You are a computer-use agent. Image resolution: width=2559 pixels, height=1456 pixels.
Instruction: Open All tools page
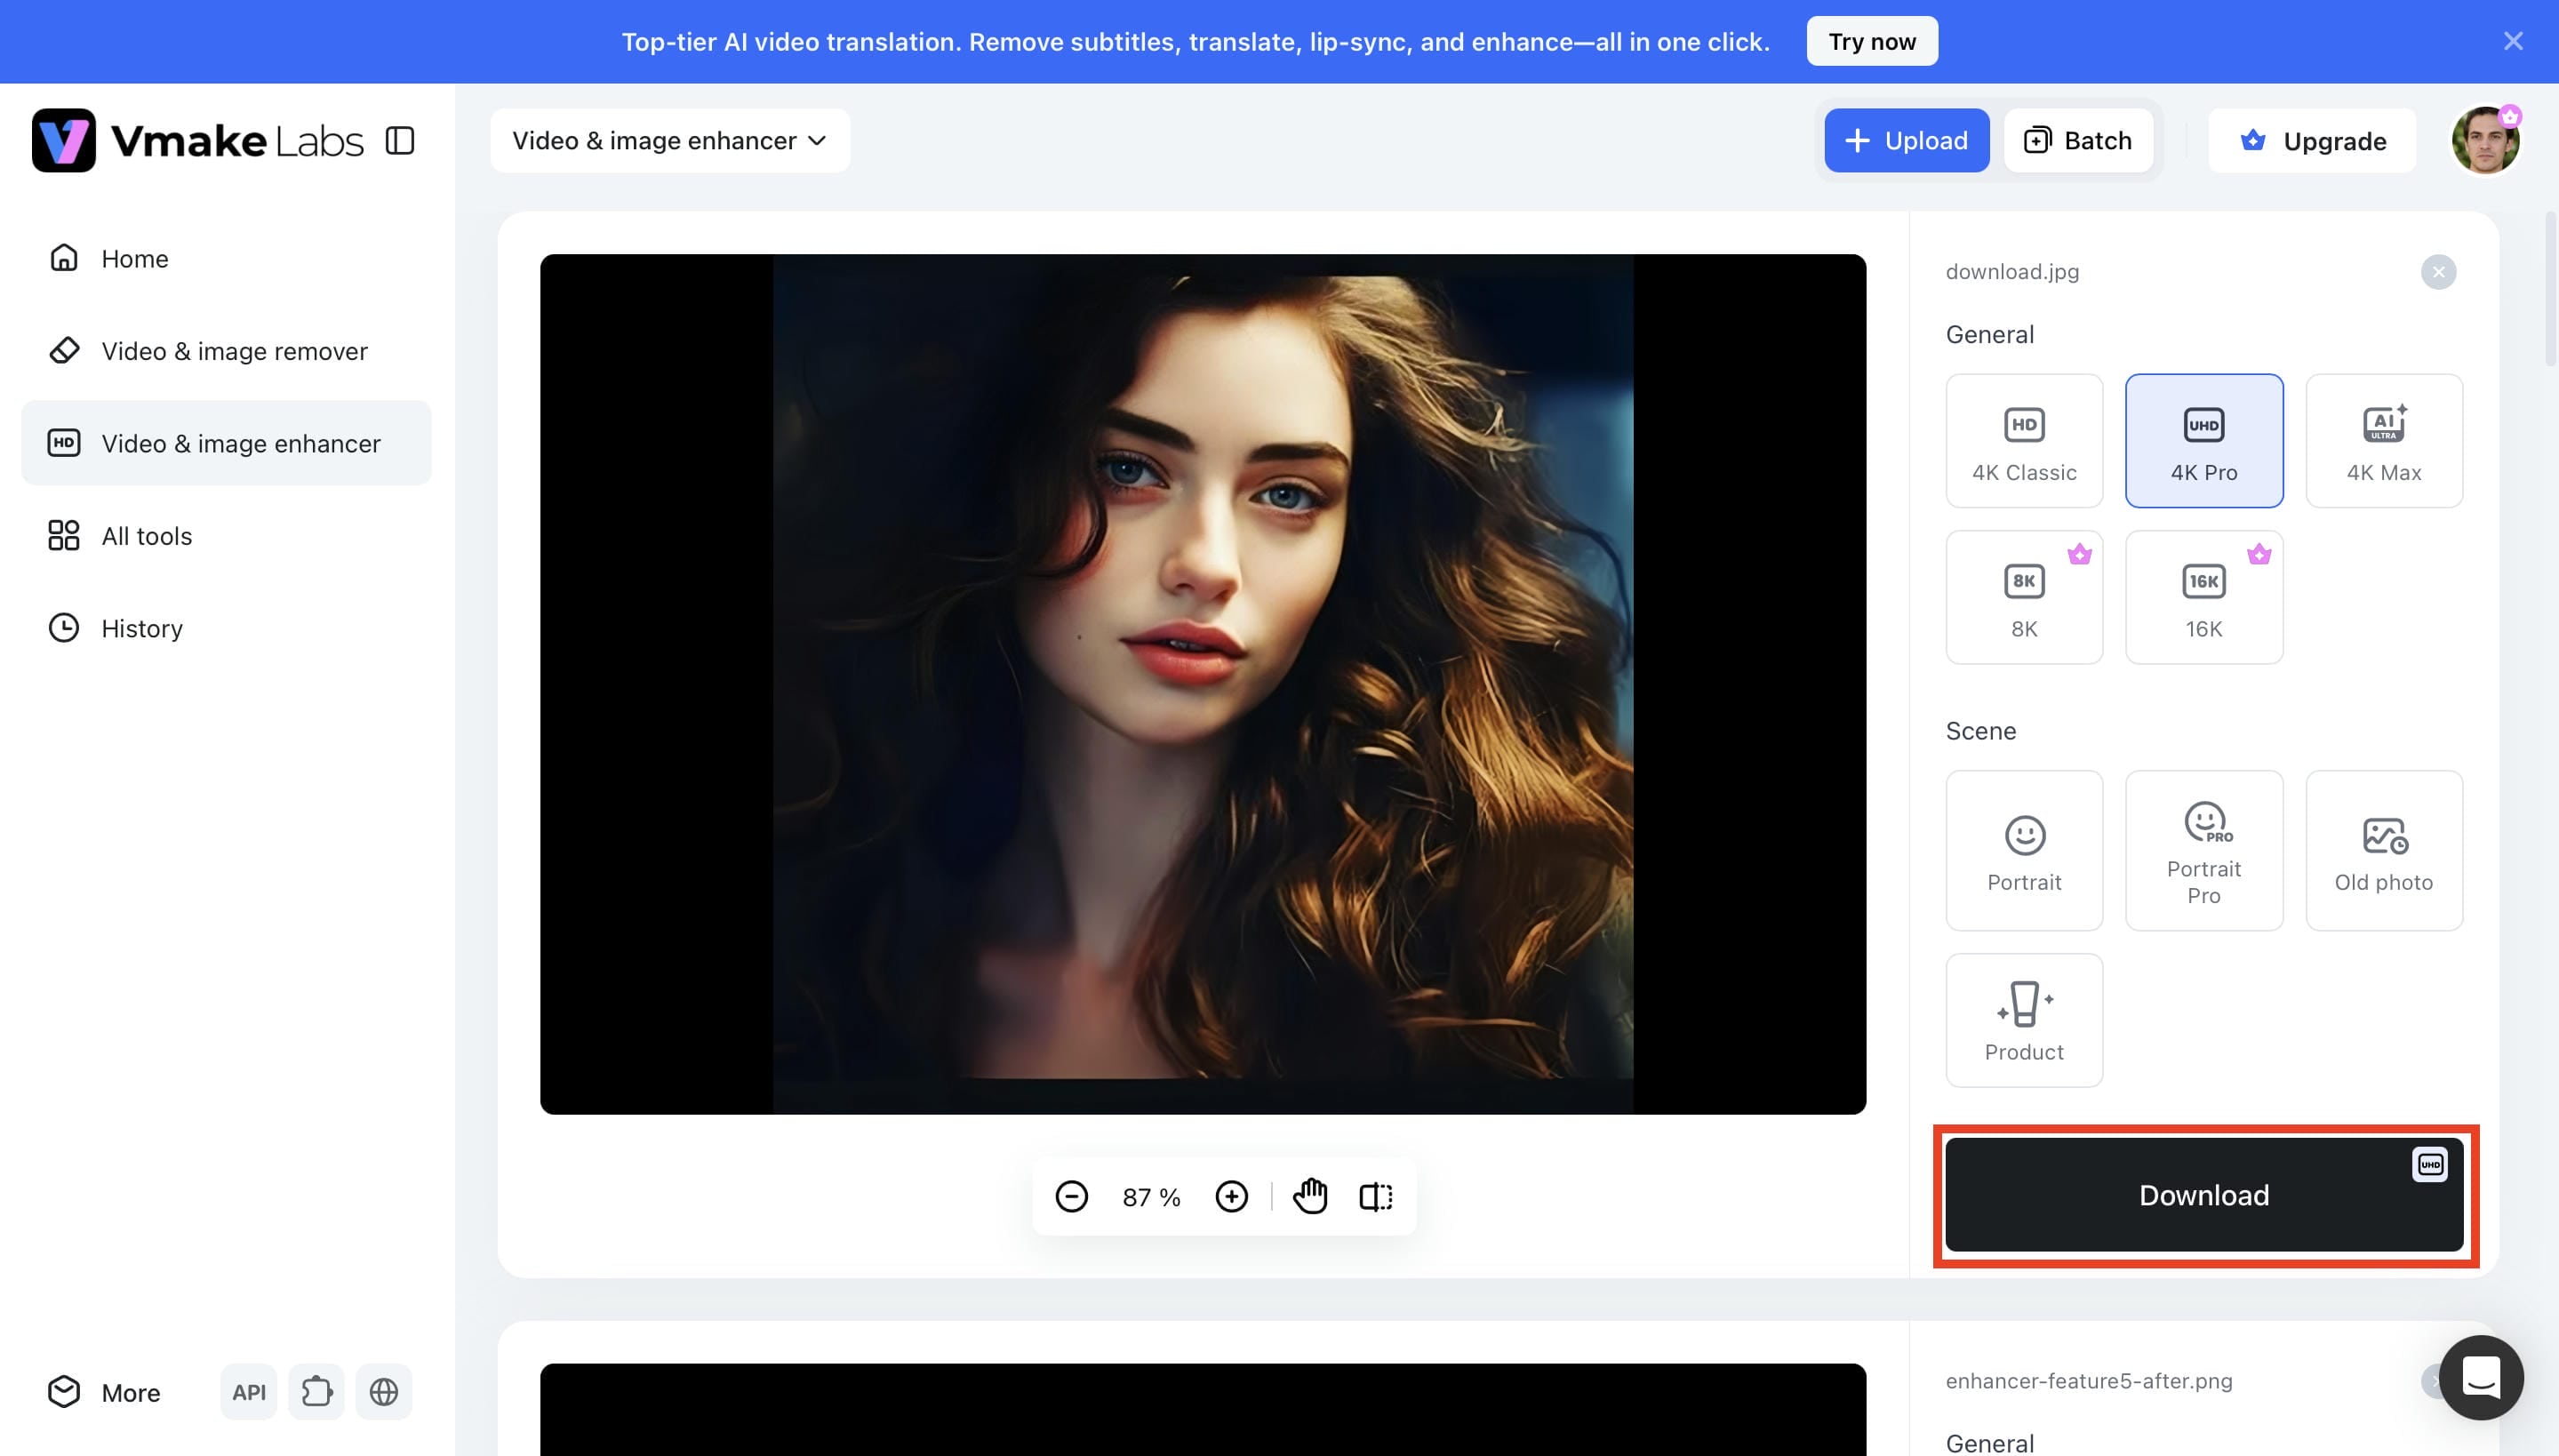(x=226, y=536)
